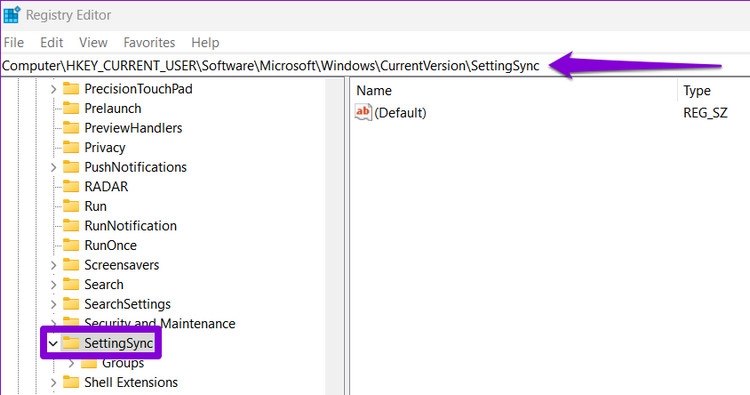Screen dimensions: 750x395
Task: Select the SettingSync folder icon
Action: pyautogui.click(x=71, y=343)
